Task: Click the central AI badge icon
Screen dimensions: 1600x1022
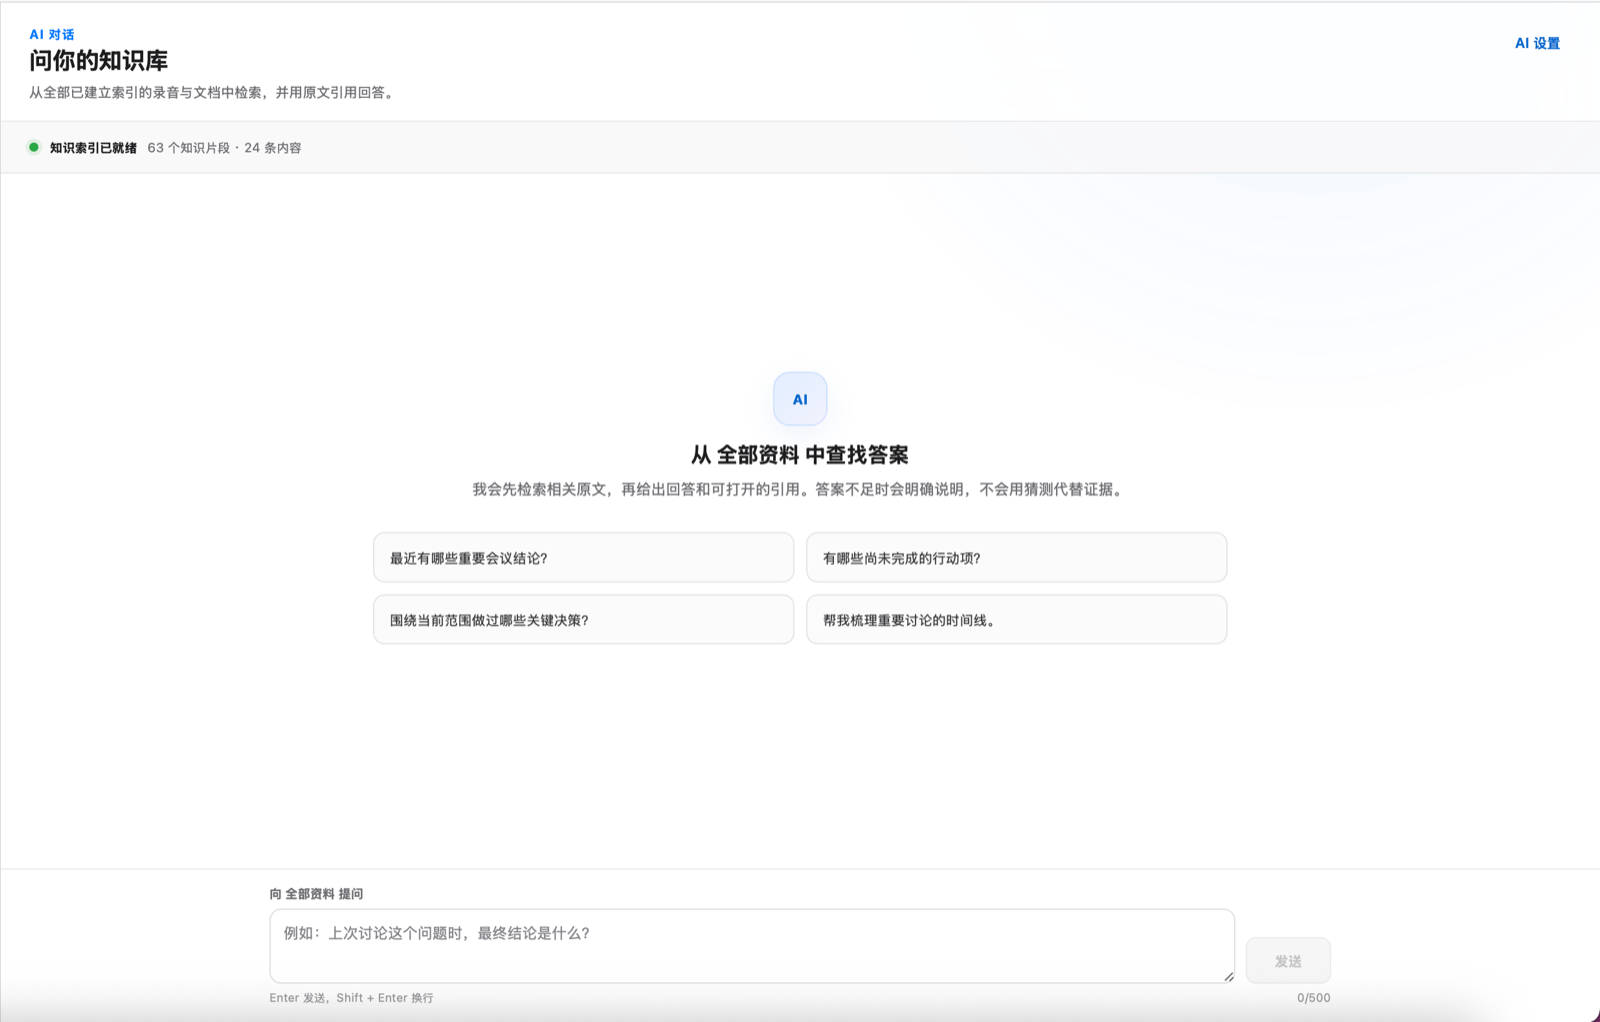Action: (800, 399)
